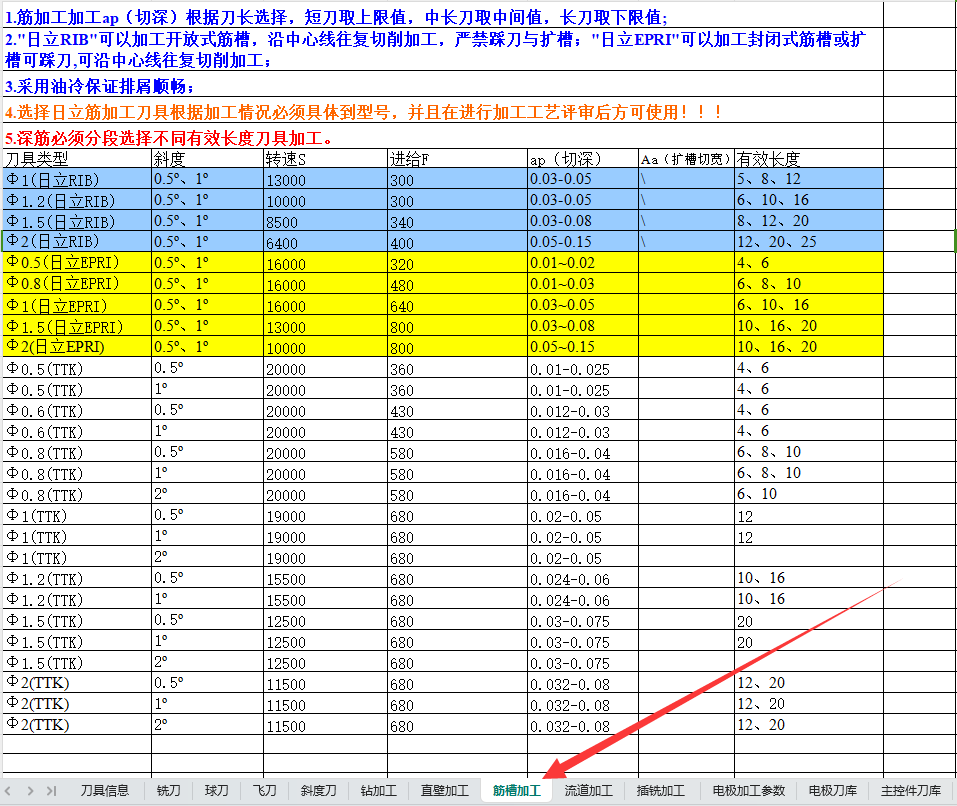Select the feed cell 340
The width and height of the screenshot is (957, 806).
point(457,221)
